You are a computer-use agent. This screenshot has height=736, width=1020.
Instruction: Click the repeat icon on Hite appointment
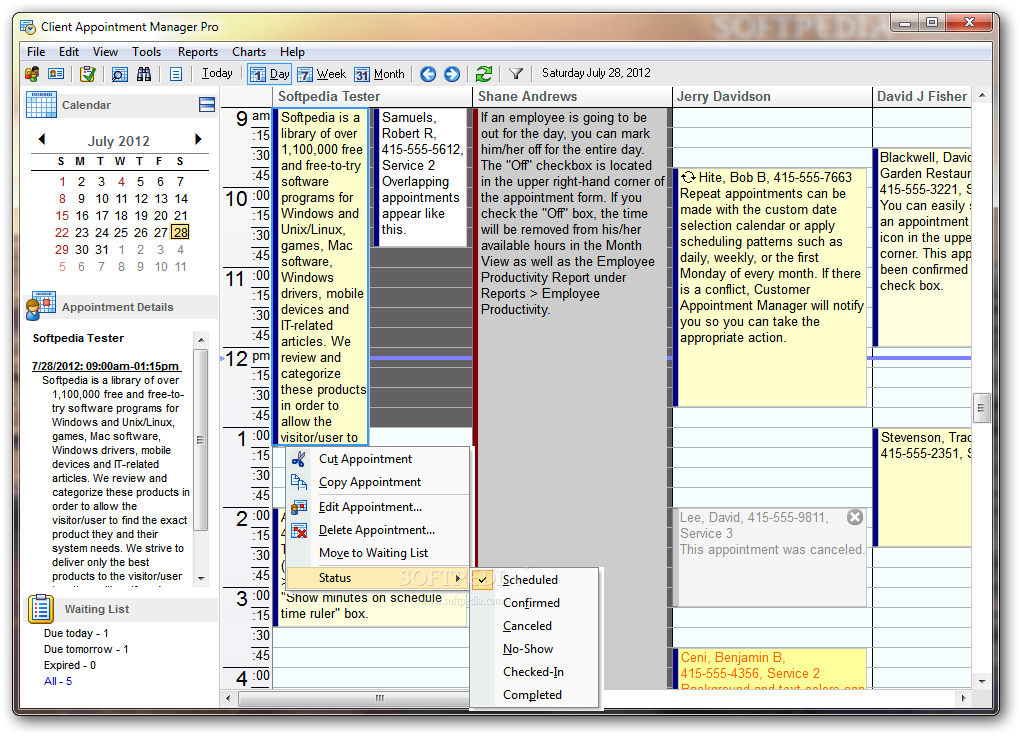tap(688, 177)
